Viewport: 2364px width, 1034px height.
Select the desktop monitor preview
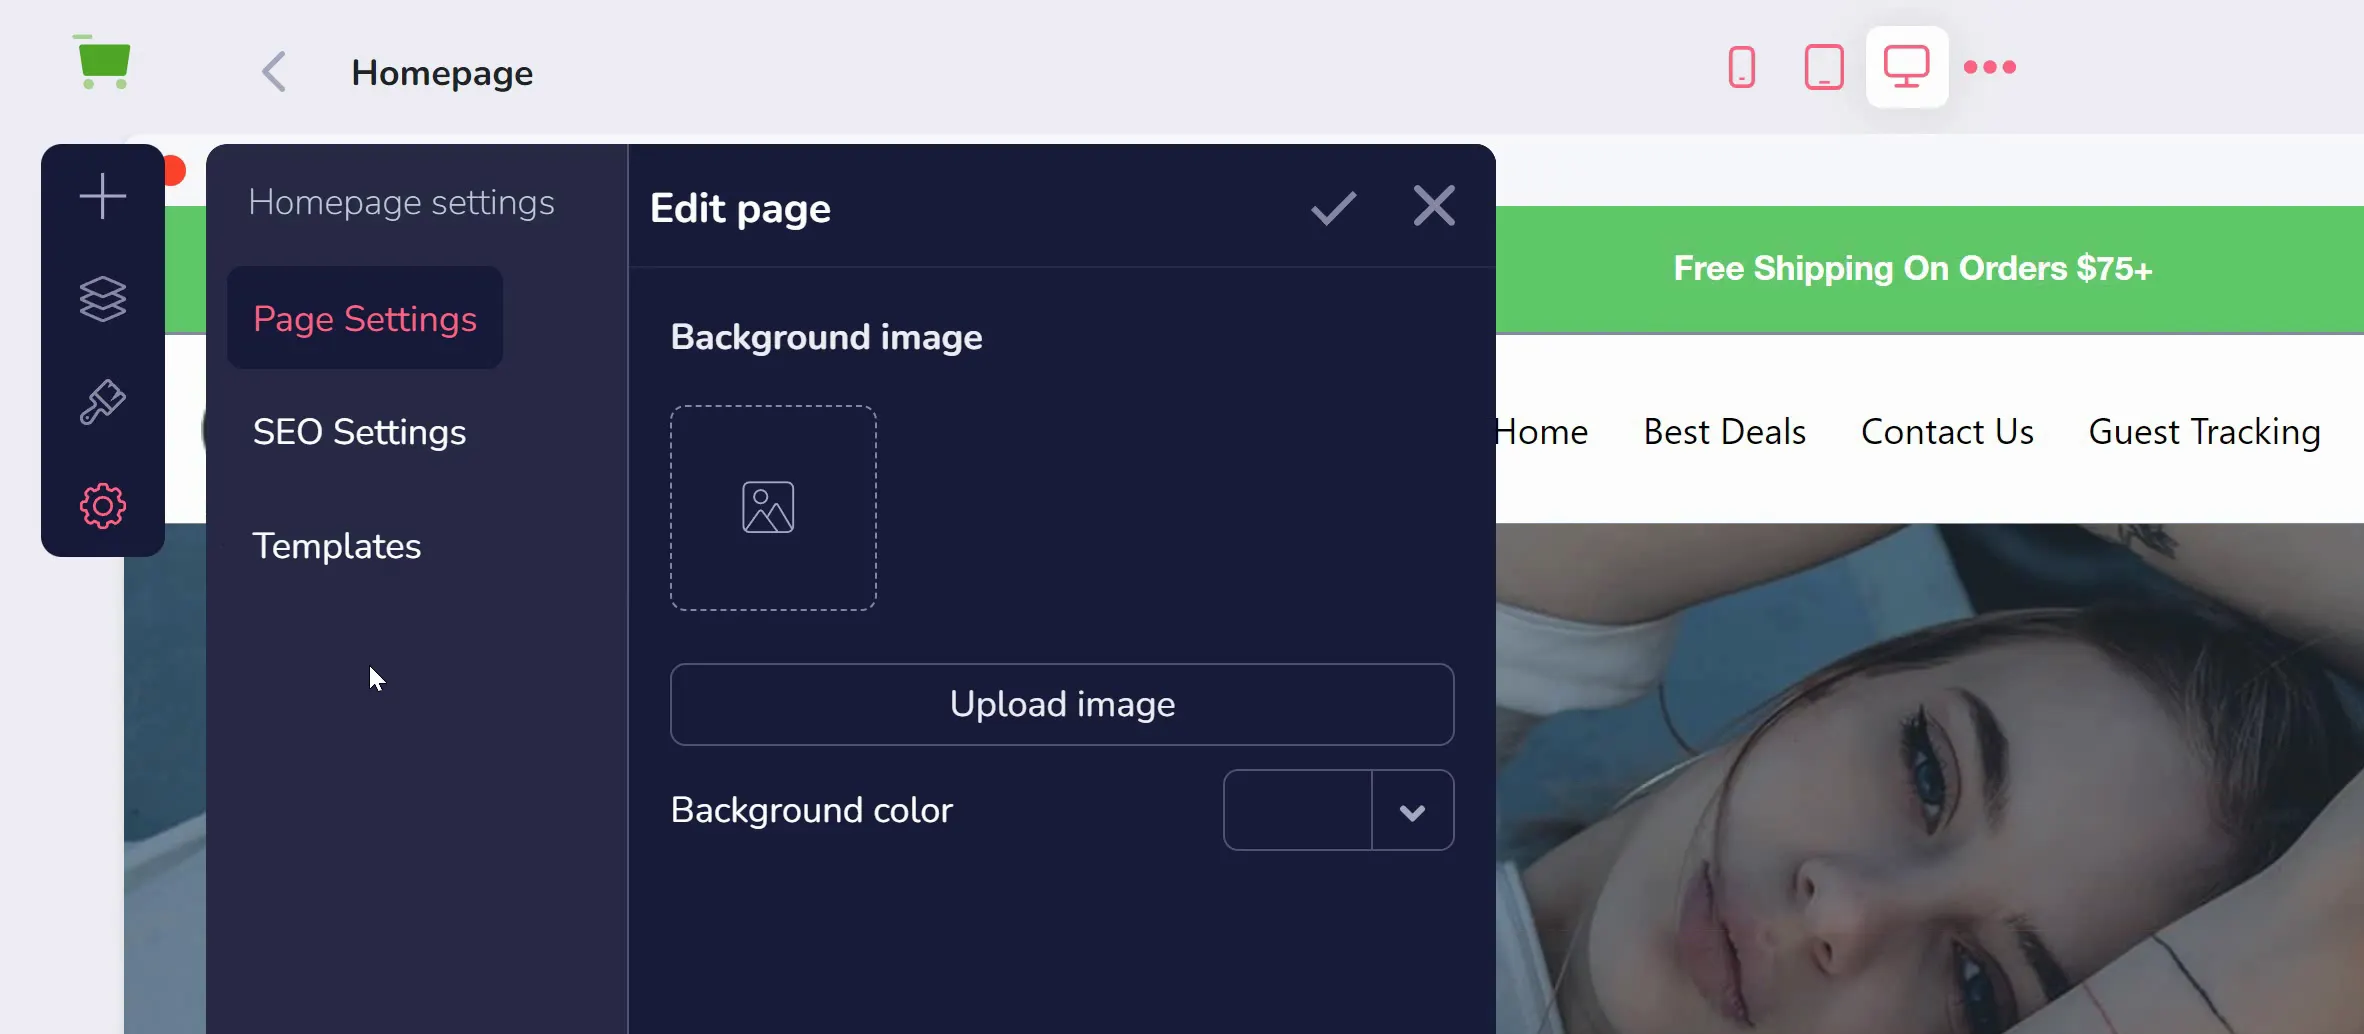pos(1907,67)
